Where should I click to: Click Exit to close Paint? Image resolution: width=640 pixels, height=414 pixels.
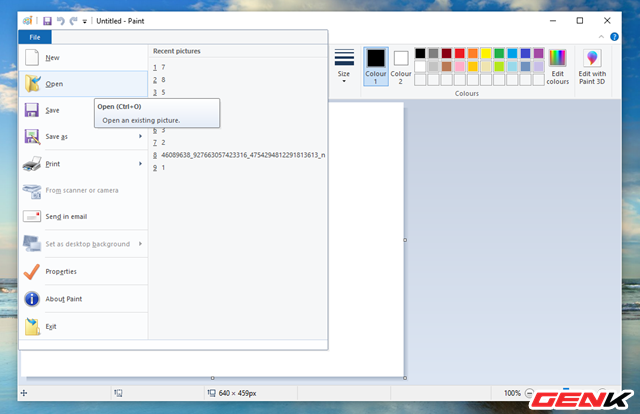coord(50,325)
